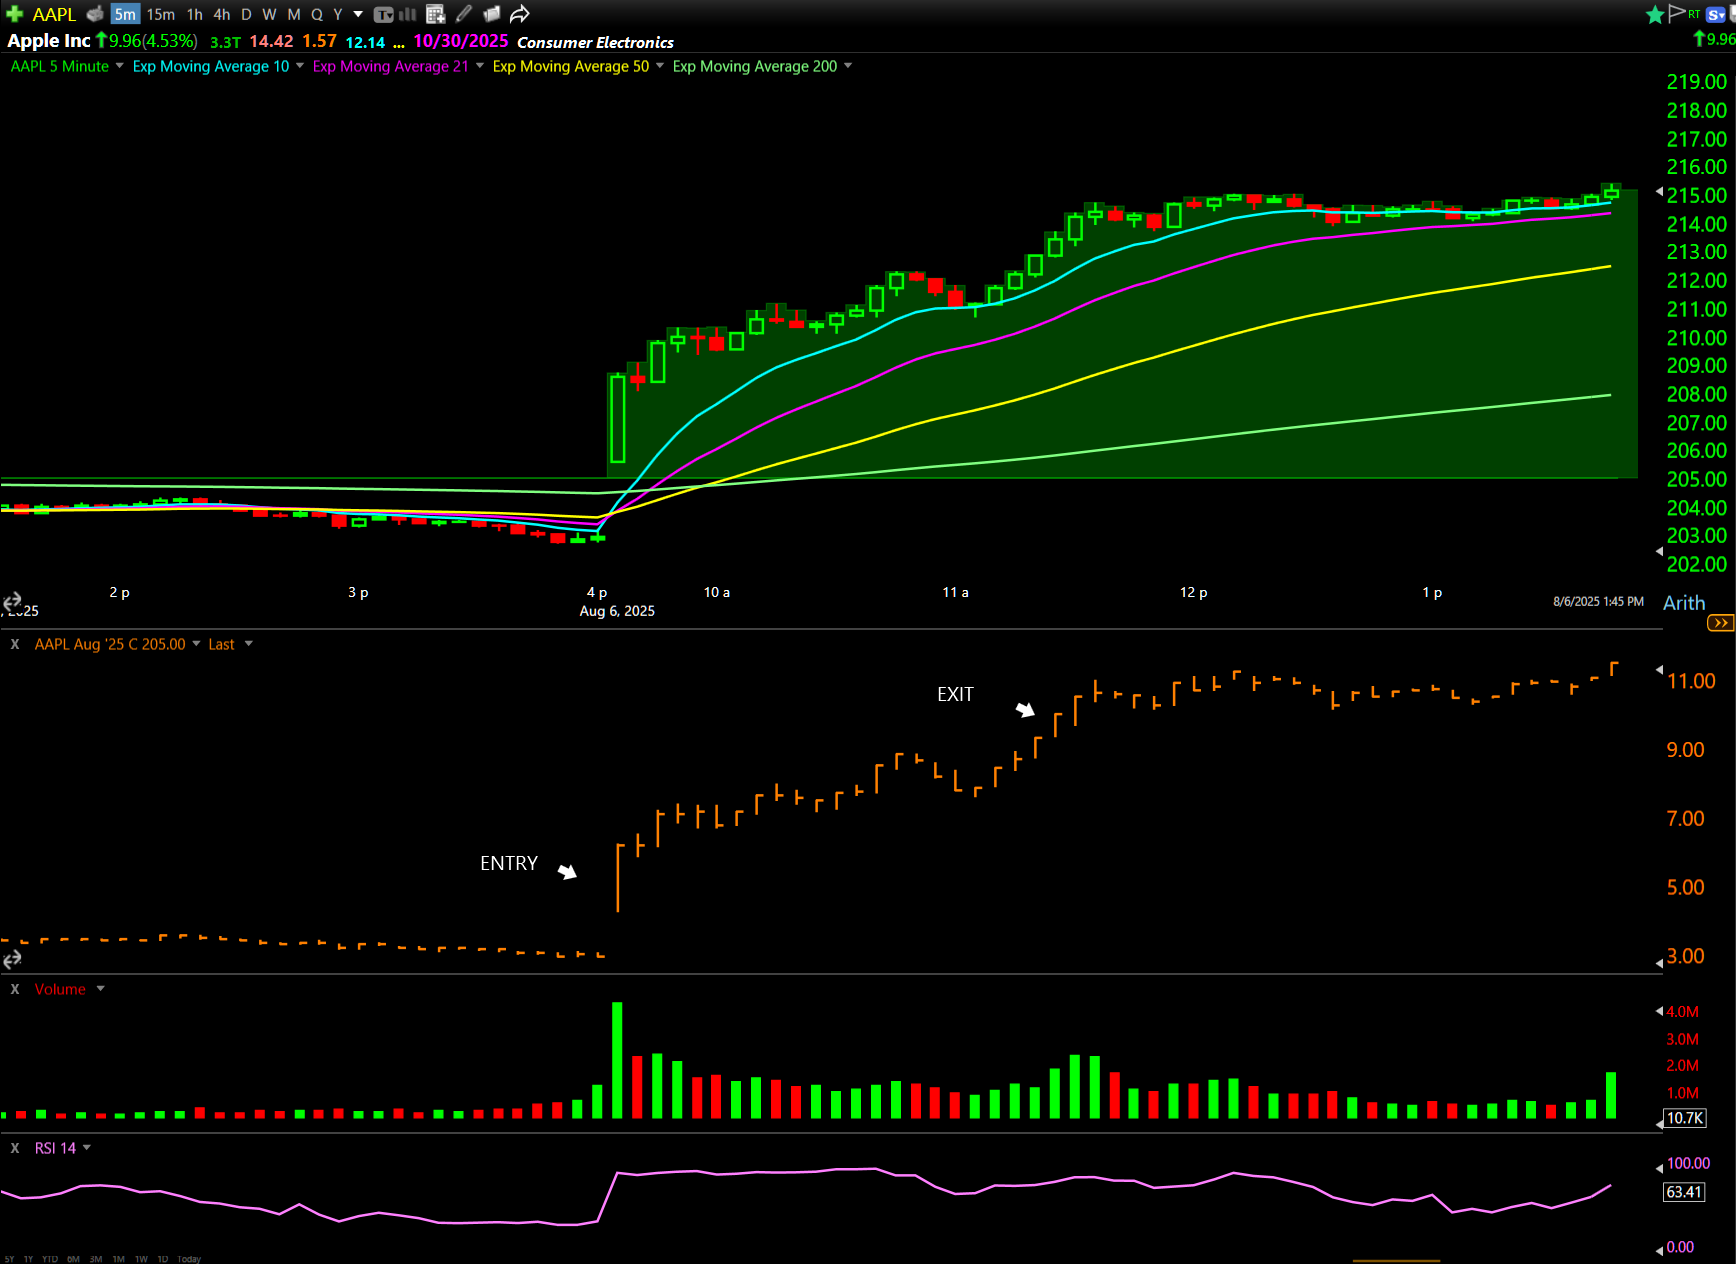Click the bar chart style icon

click(x=408, y=14)
